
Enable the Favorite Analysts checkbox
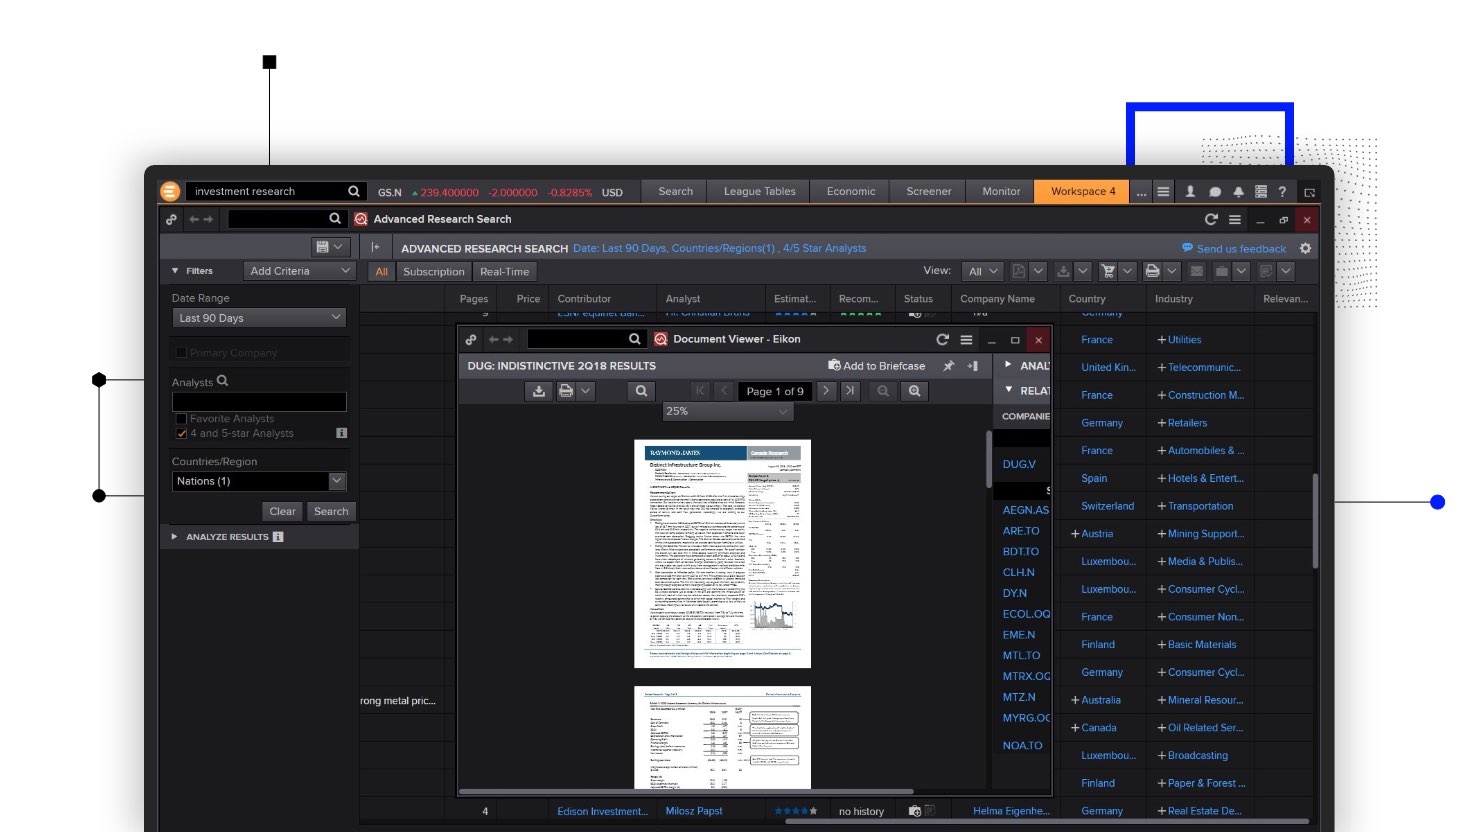tap(181, 419)
